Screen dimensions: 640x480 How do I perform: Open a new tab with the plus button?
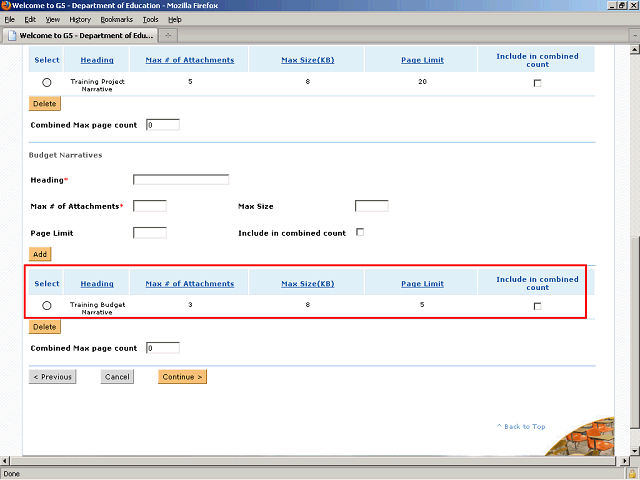(168, 36)
